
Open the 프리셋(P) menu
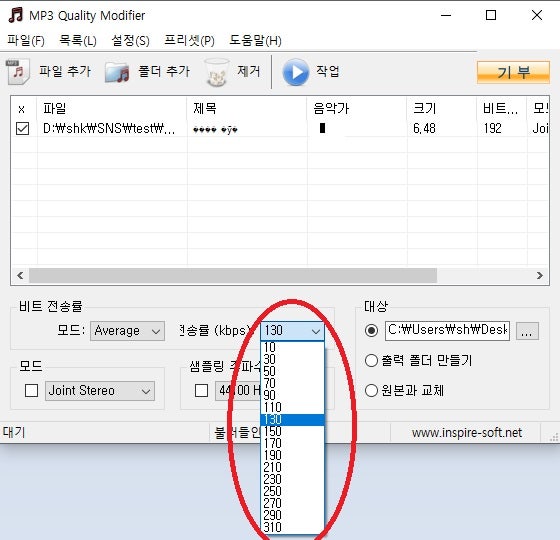coord(189,40)
